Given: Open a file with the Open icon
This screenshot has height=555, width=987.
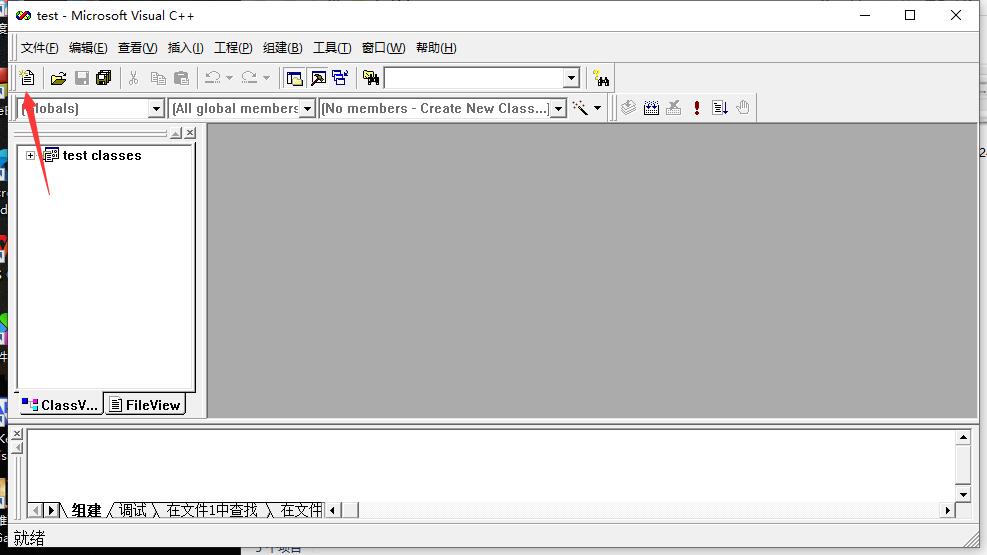Looking at the screenshot, I should click(x=59, y=78).
